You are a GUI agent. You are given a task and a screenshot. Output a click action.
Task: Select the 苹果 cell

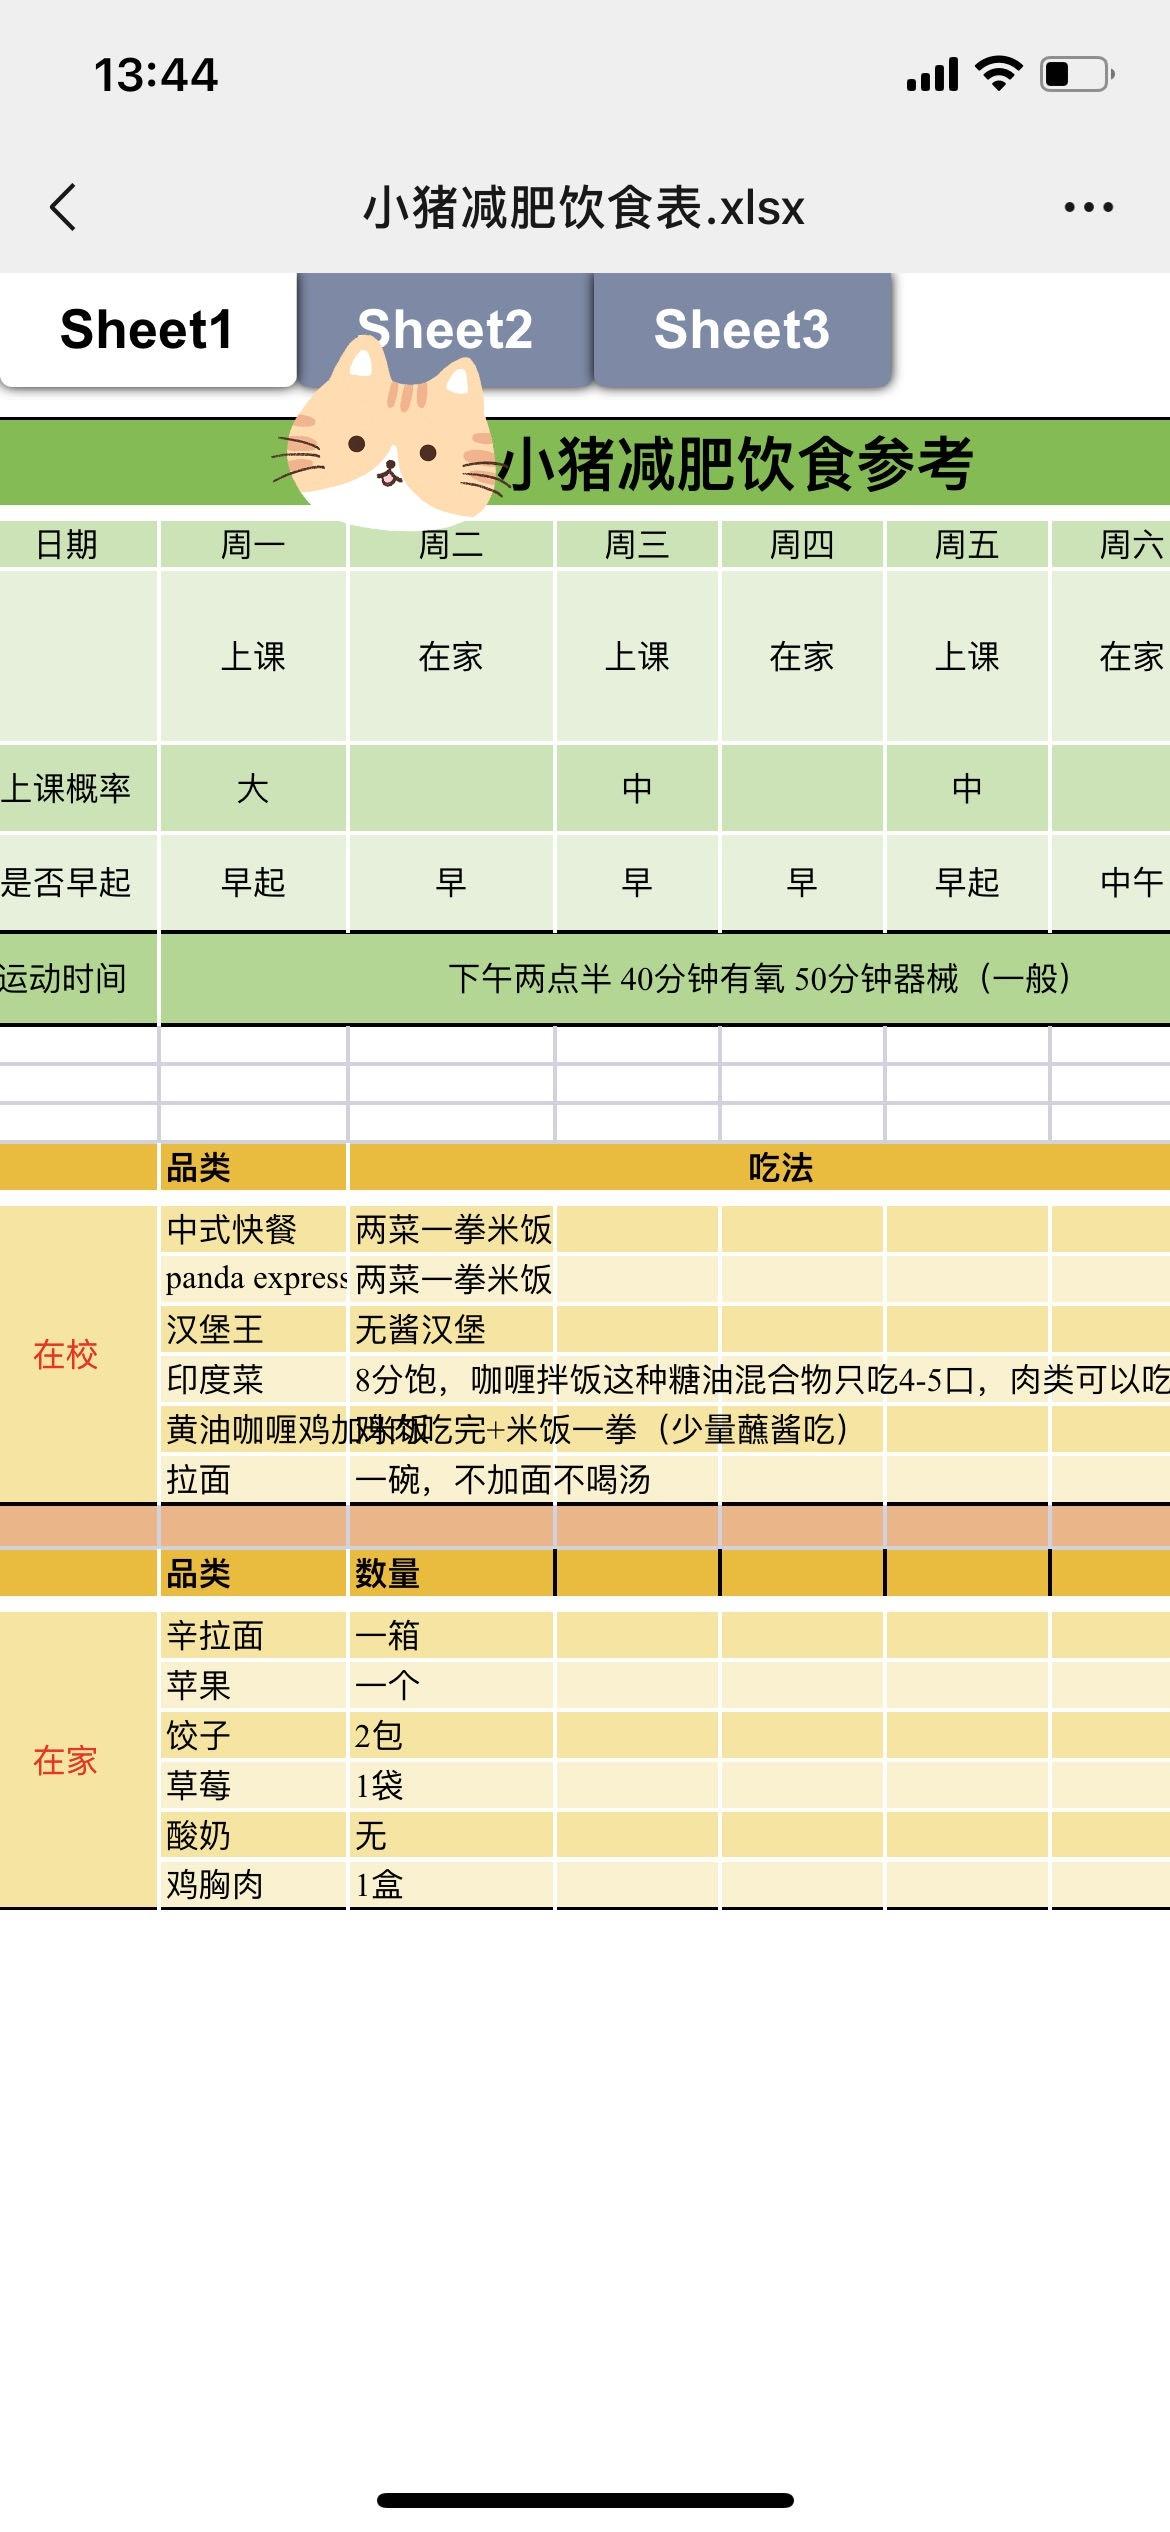coord(253,1685)
